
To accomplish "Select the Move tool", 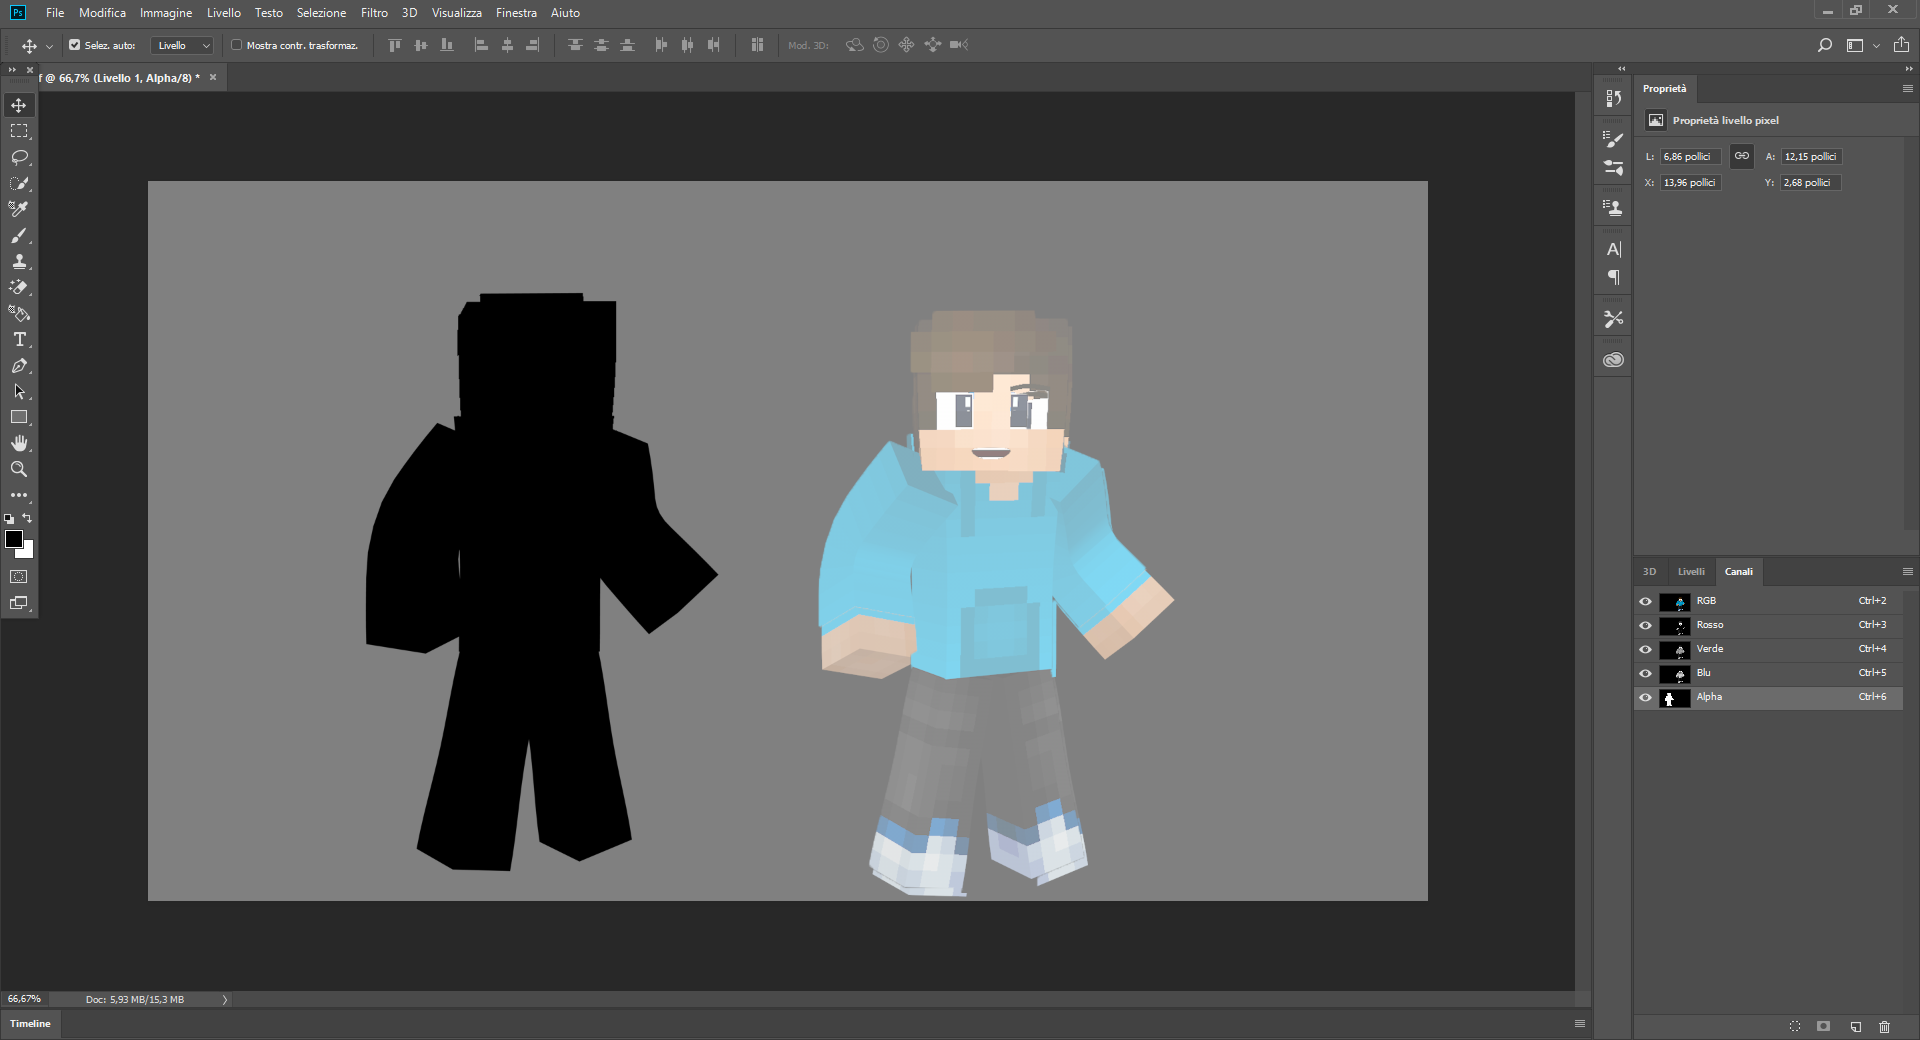I will pos(19,105).
